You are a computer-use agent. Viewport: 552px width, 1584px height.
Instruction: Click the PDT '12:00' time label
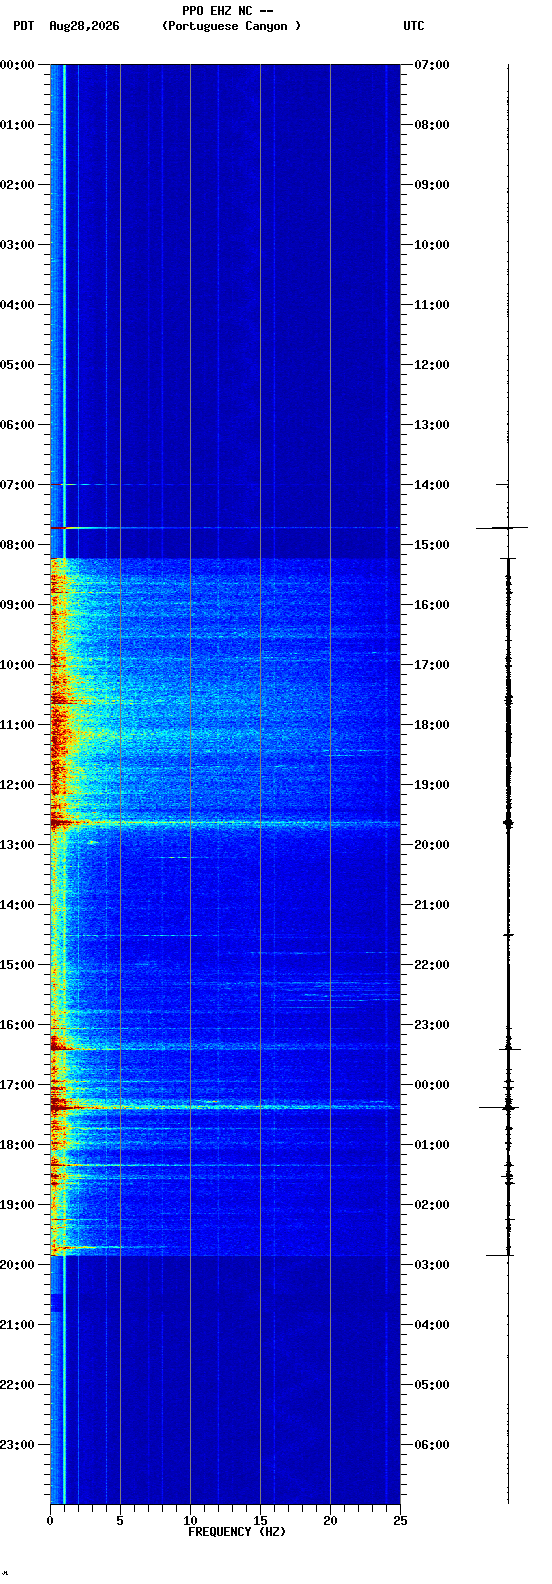tap(17, 785)
